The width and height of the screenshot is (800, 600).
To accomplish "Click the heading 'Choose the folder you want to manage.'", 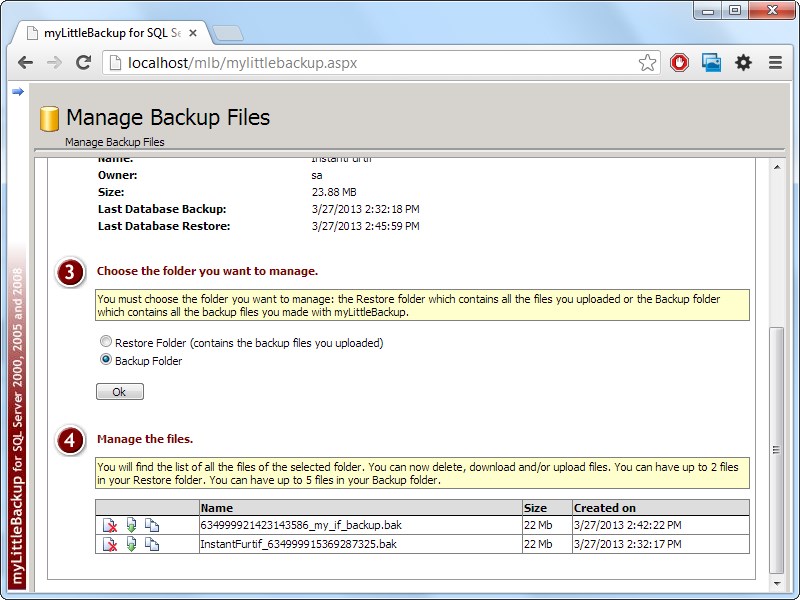I will pos(208,271).
